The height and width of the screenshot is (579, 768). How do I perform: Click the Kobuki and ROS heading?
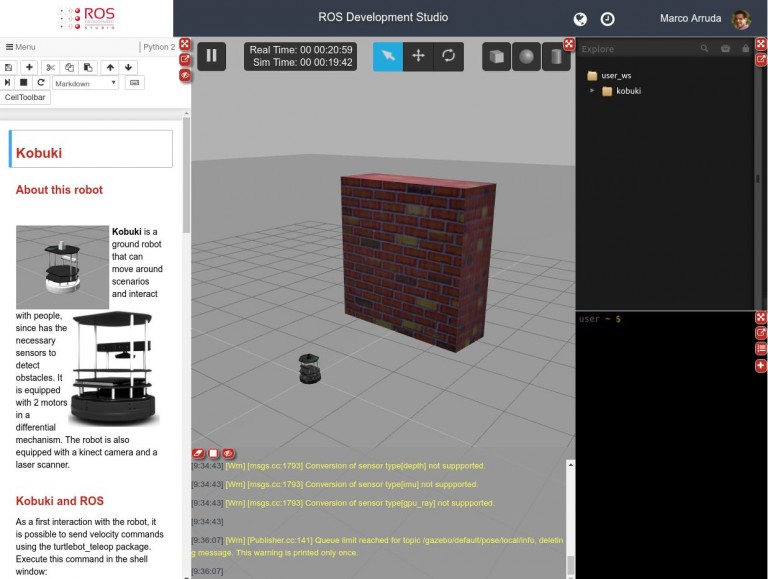[60, 501]
